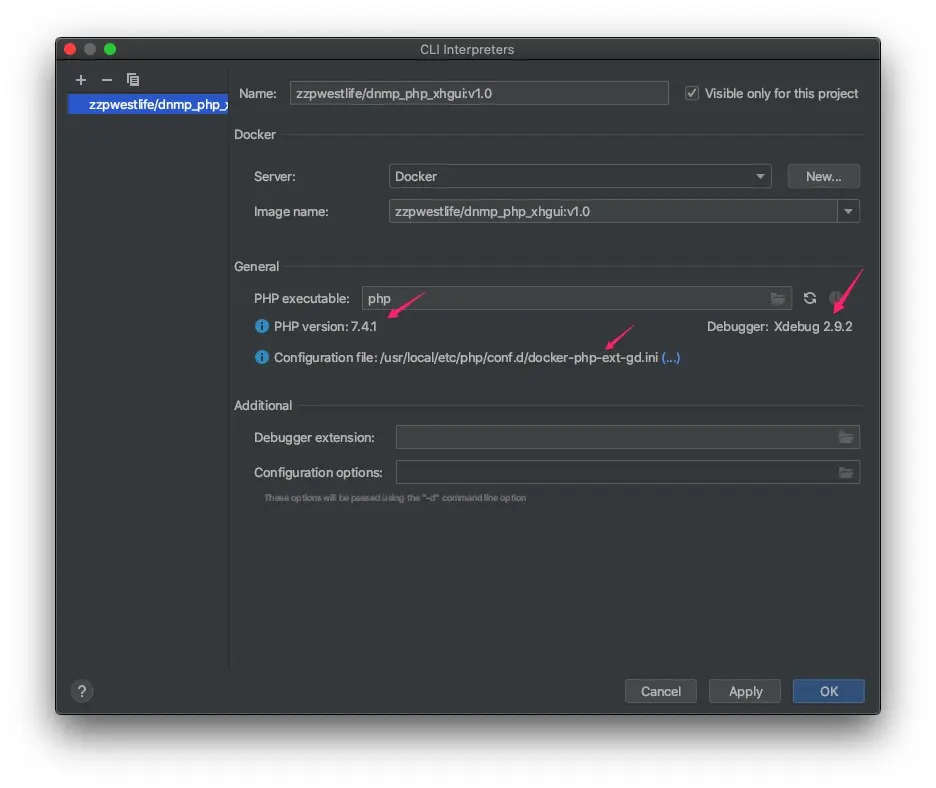Click the Cancel button
The width and height of the screenshot is (936, 788).
pyautogui.click(x=661, y=691)
